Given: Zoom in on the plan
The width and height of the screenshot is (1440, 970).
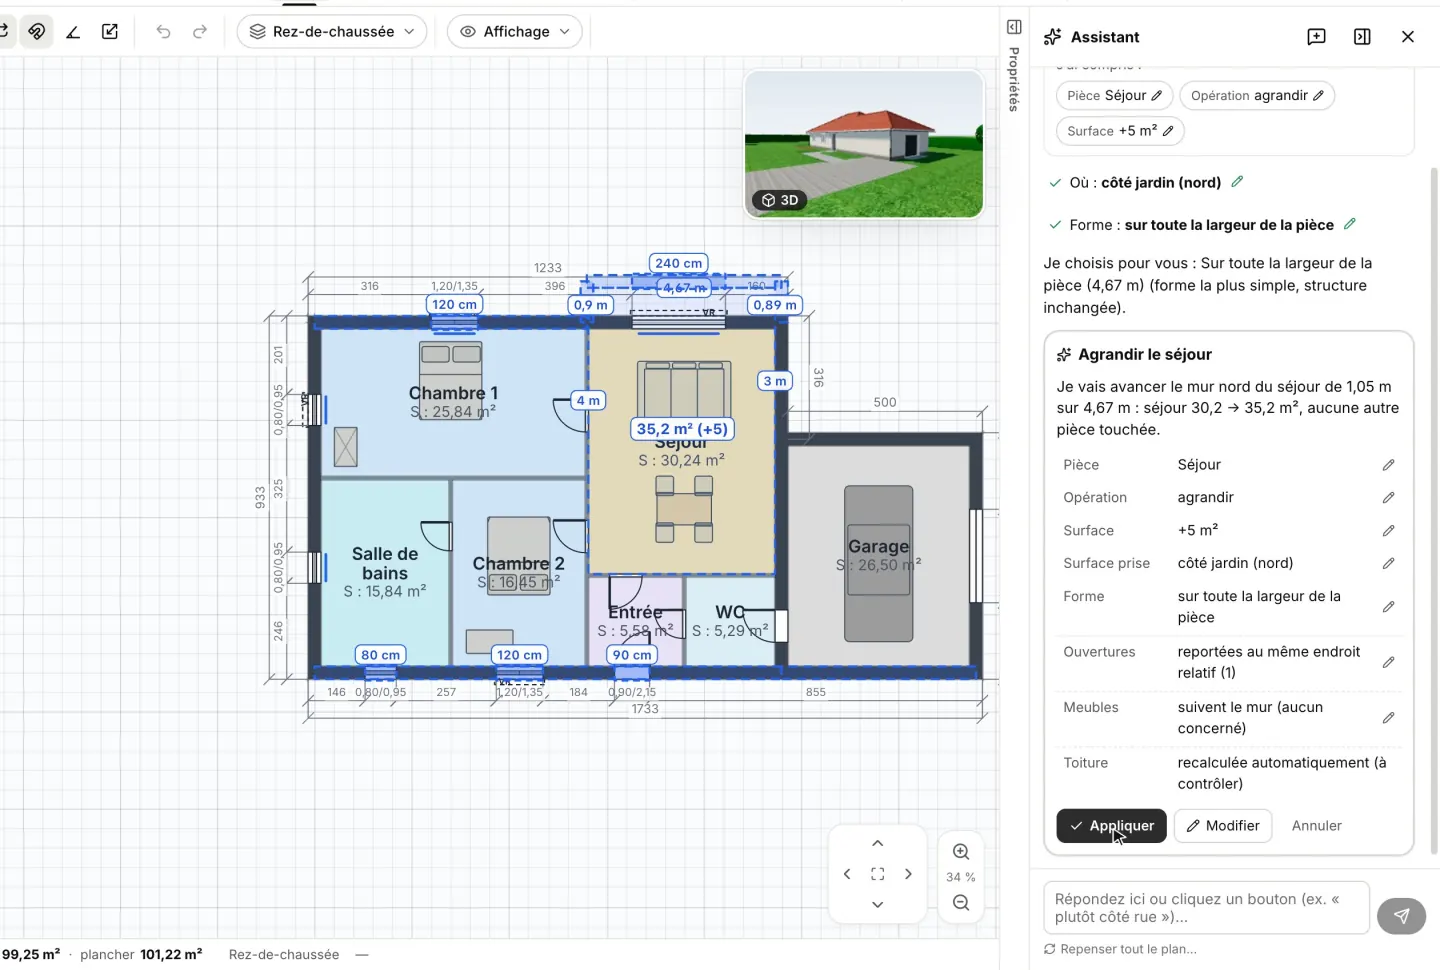Looking at the screenshot, I should click(x=961, y=852).
